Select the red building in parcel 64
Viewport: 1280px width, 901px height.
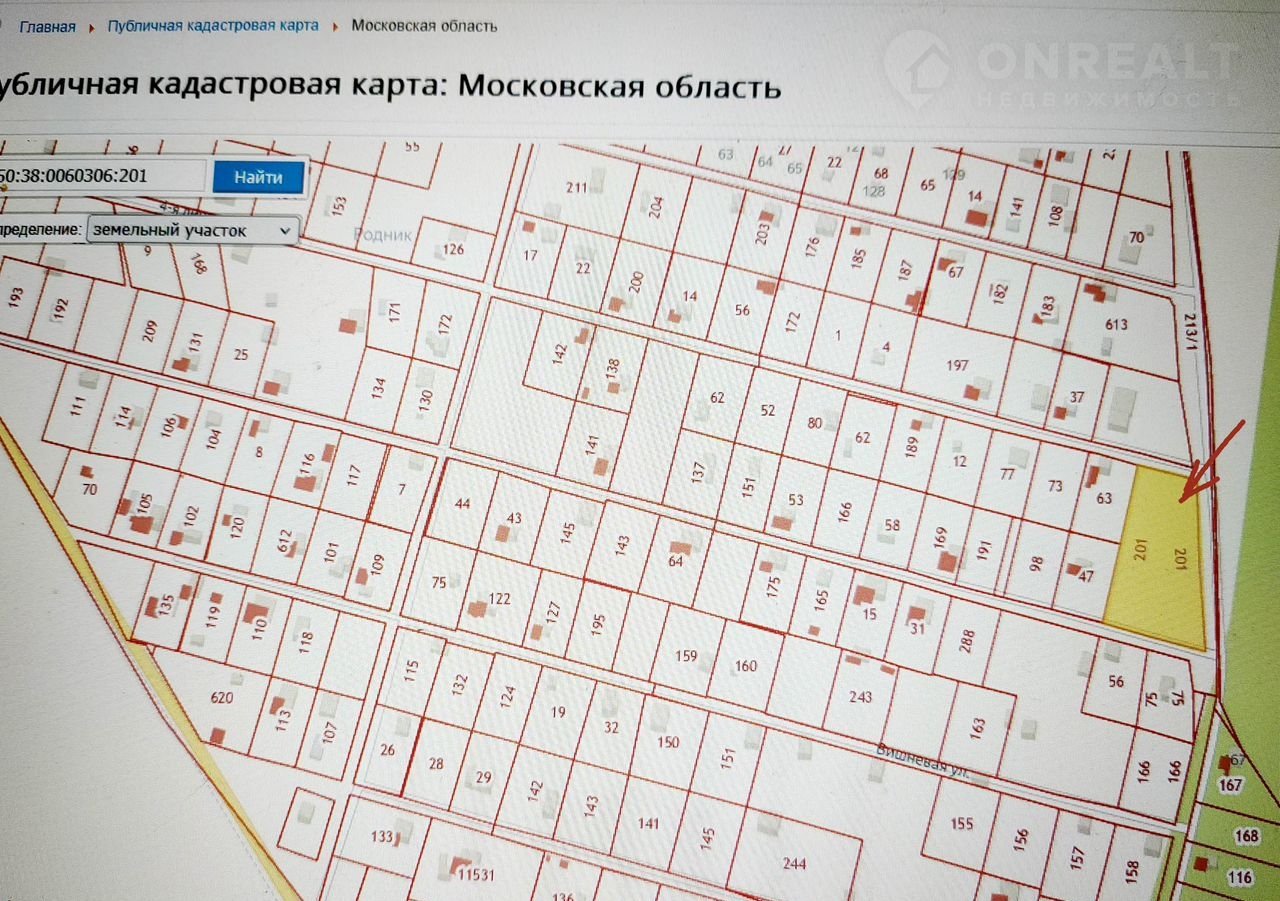pyautogui.click(x=682, y=548)
